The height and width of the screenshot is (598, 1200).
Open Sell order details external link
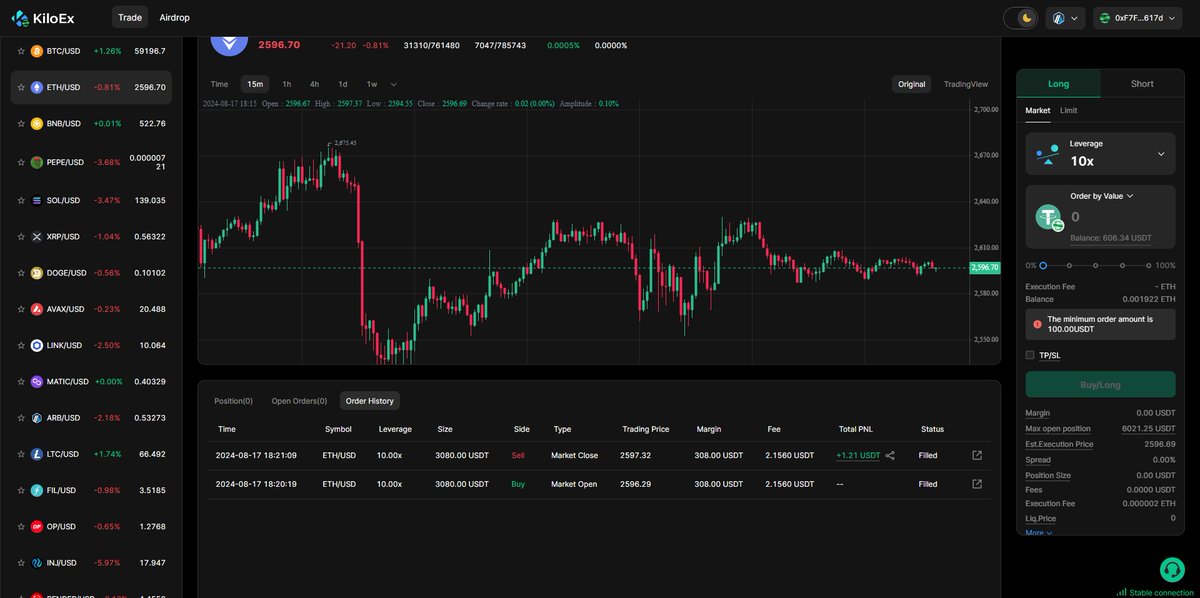point(977,455)
